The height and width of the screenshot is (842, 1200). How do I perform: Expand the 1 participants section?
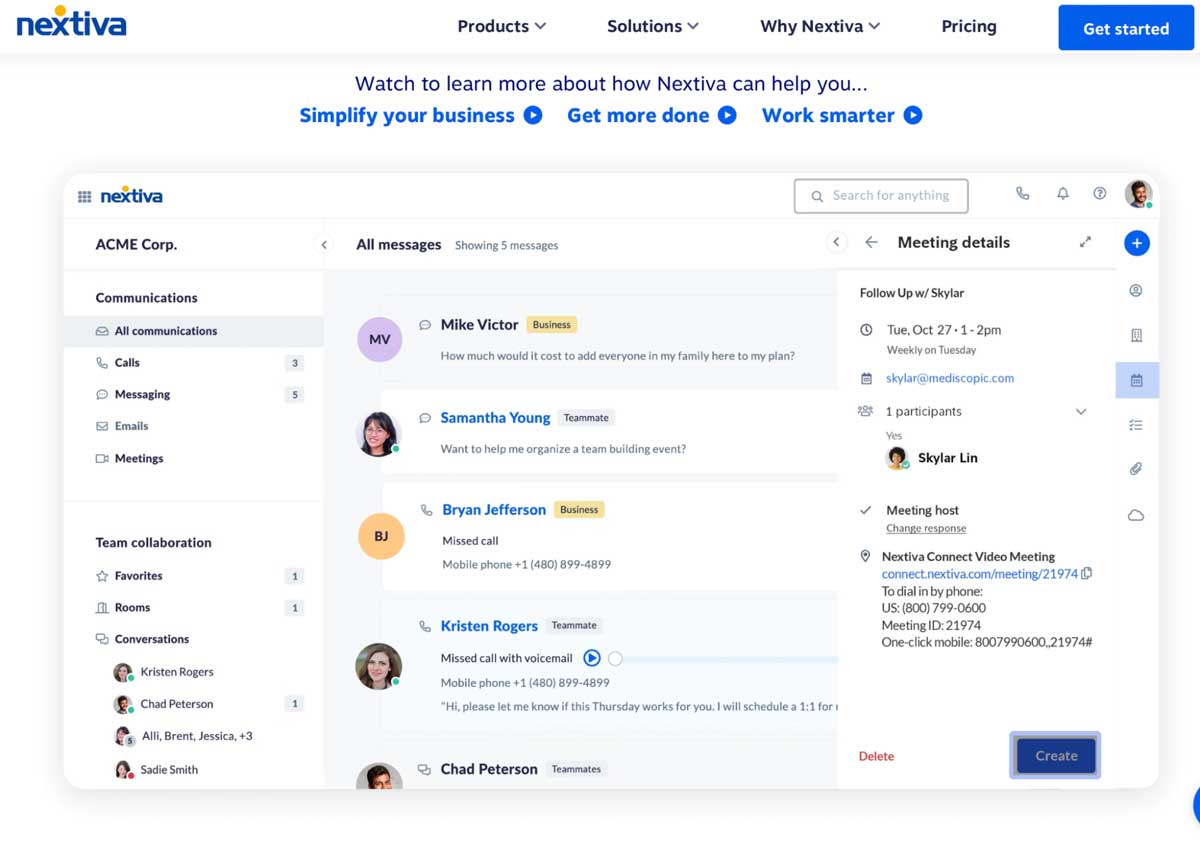pyautogui.click(x=1081, y=411)
